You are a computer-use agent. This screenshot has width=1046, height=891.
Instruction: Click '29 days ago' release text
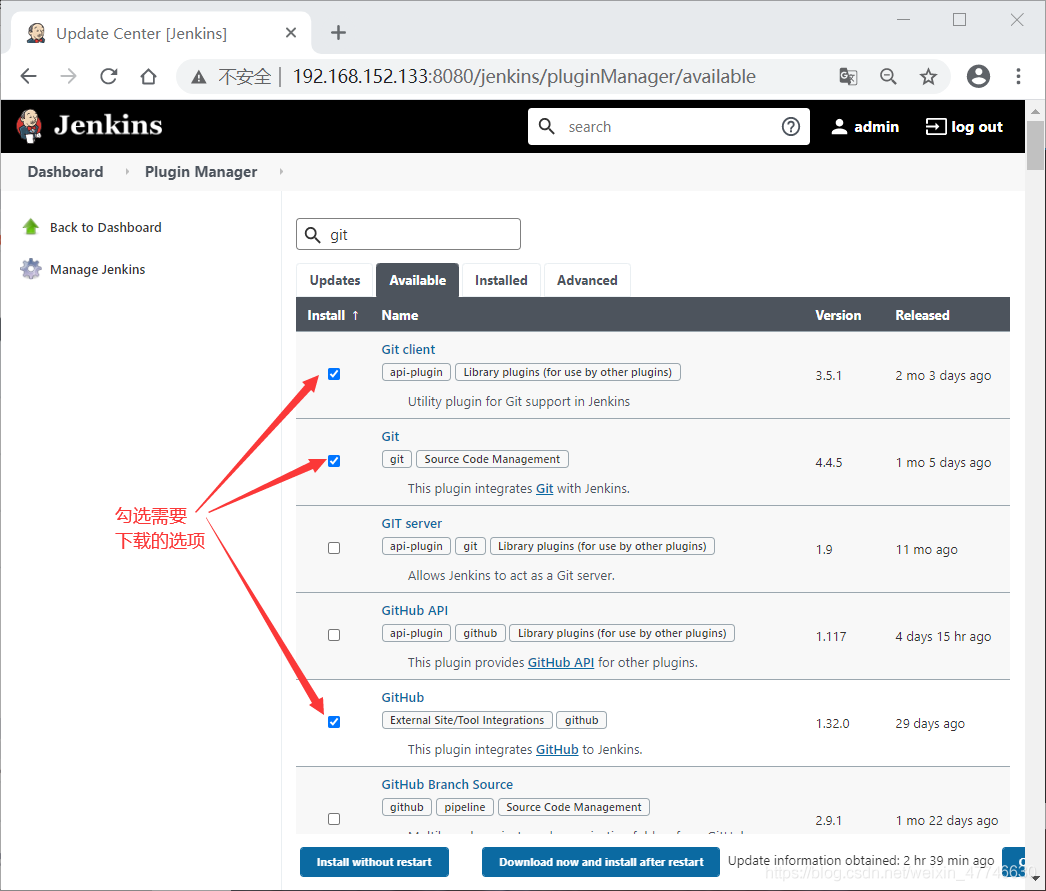point(930,724)
